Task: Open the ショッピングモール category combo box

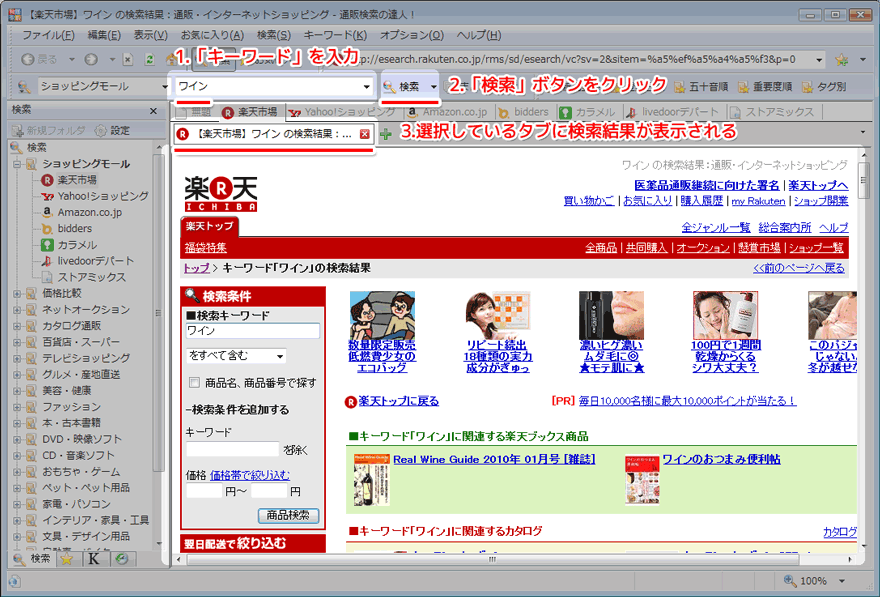Action: 103,86
